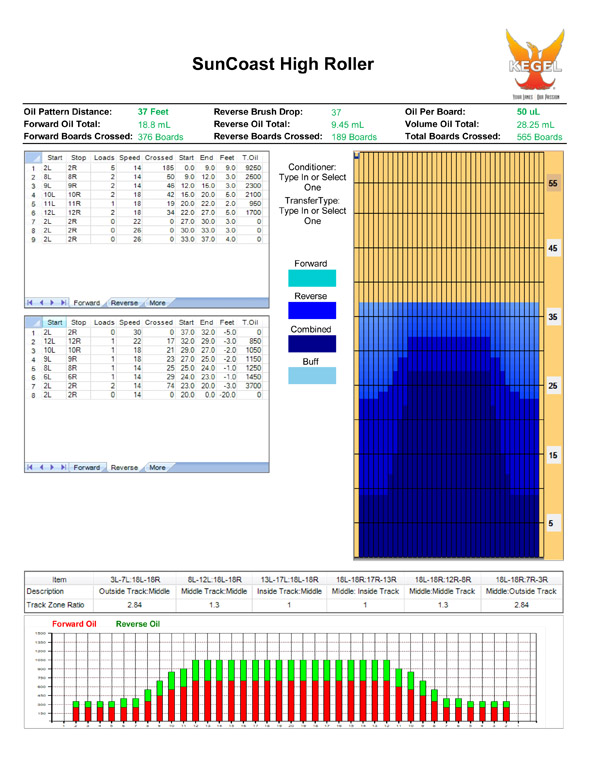Open the More tab in upper table
The image size is (600, 778).
pos(157,301)
